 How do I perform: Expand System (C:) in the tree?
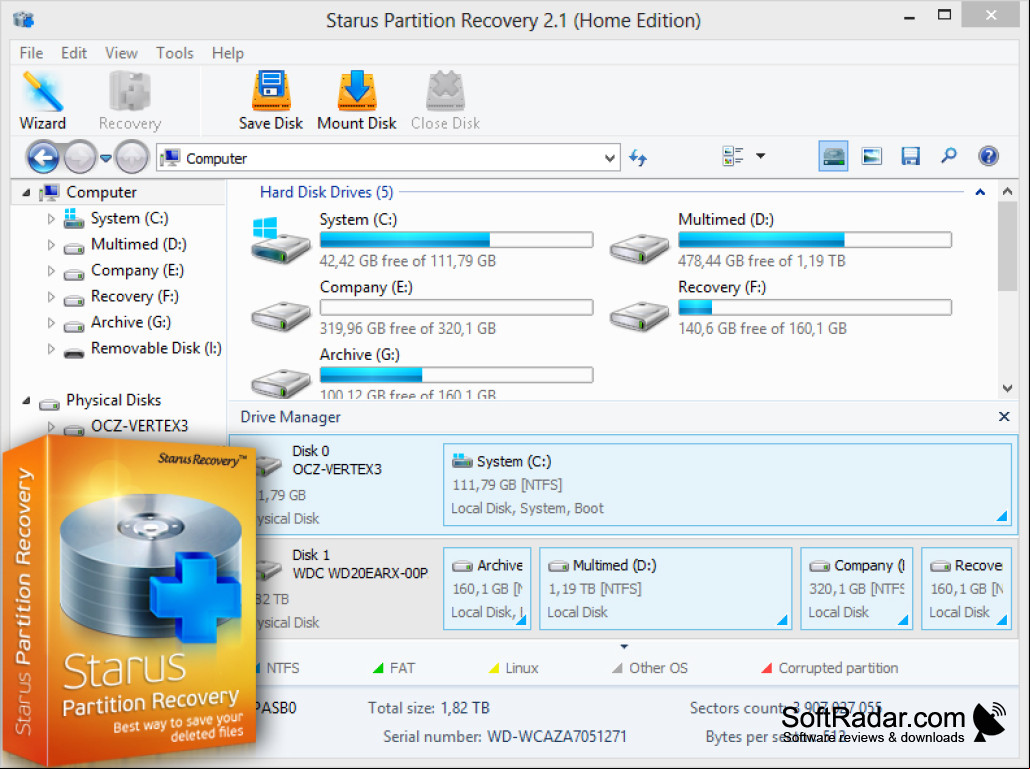[51, 219]
